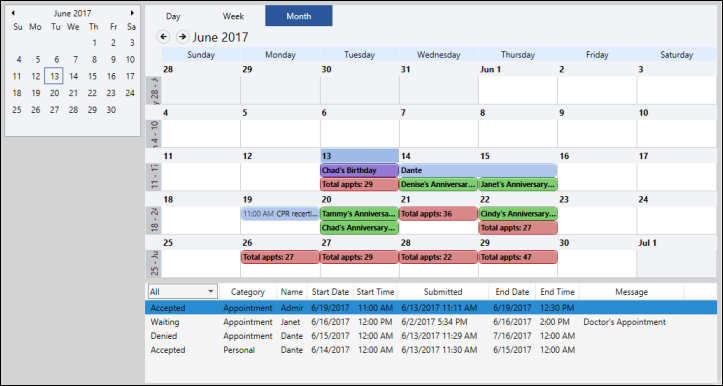Open Cindy's Anniversary event

pyautogui.click(x=518, y=214)
